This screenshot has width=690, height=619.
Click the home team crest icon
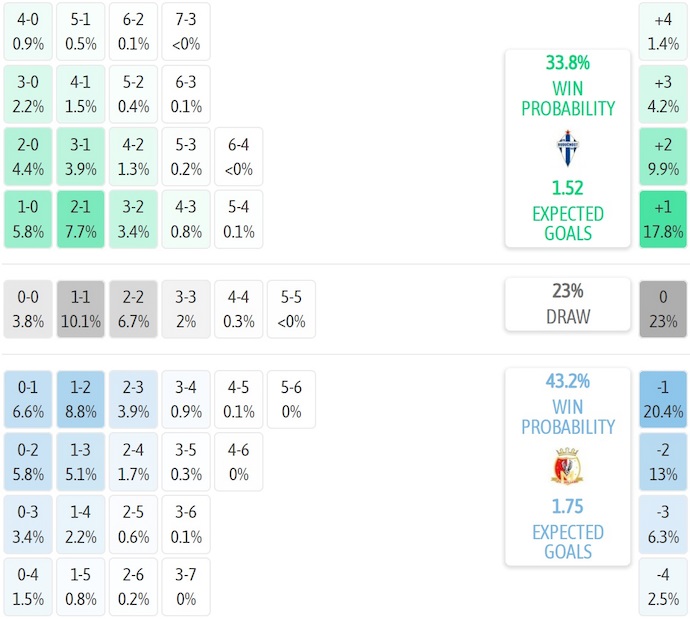pos(567,148)
